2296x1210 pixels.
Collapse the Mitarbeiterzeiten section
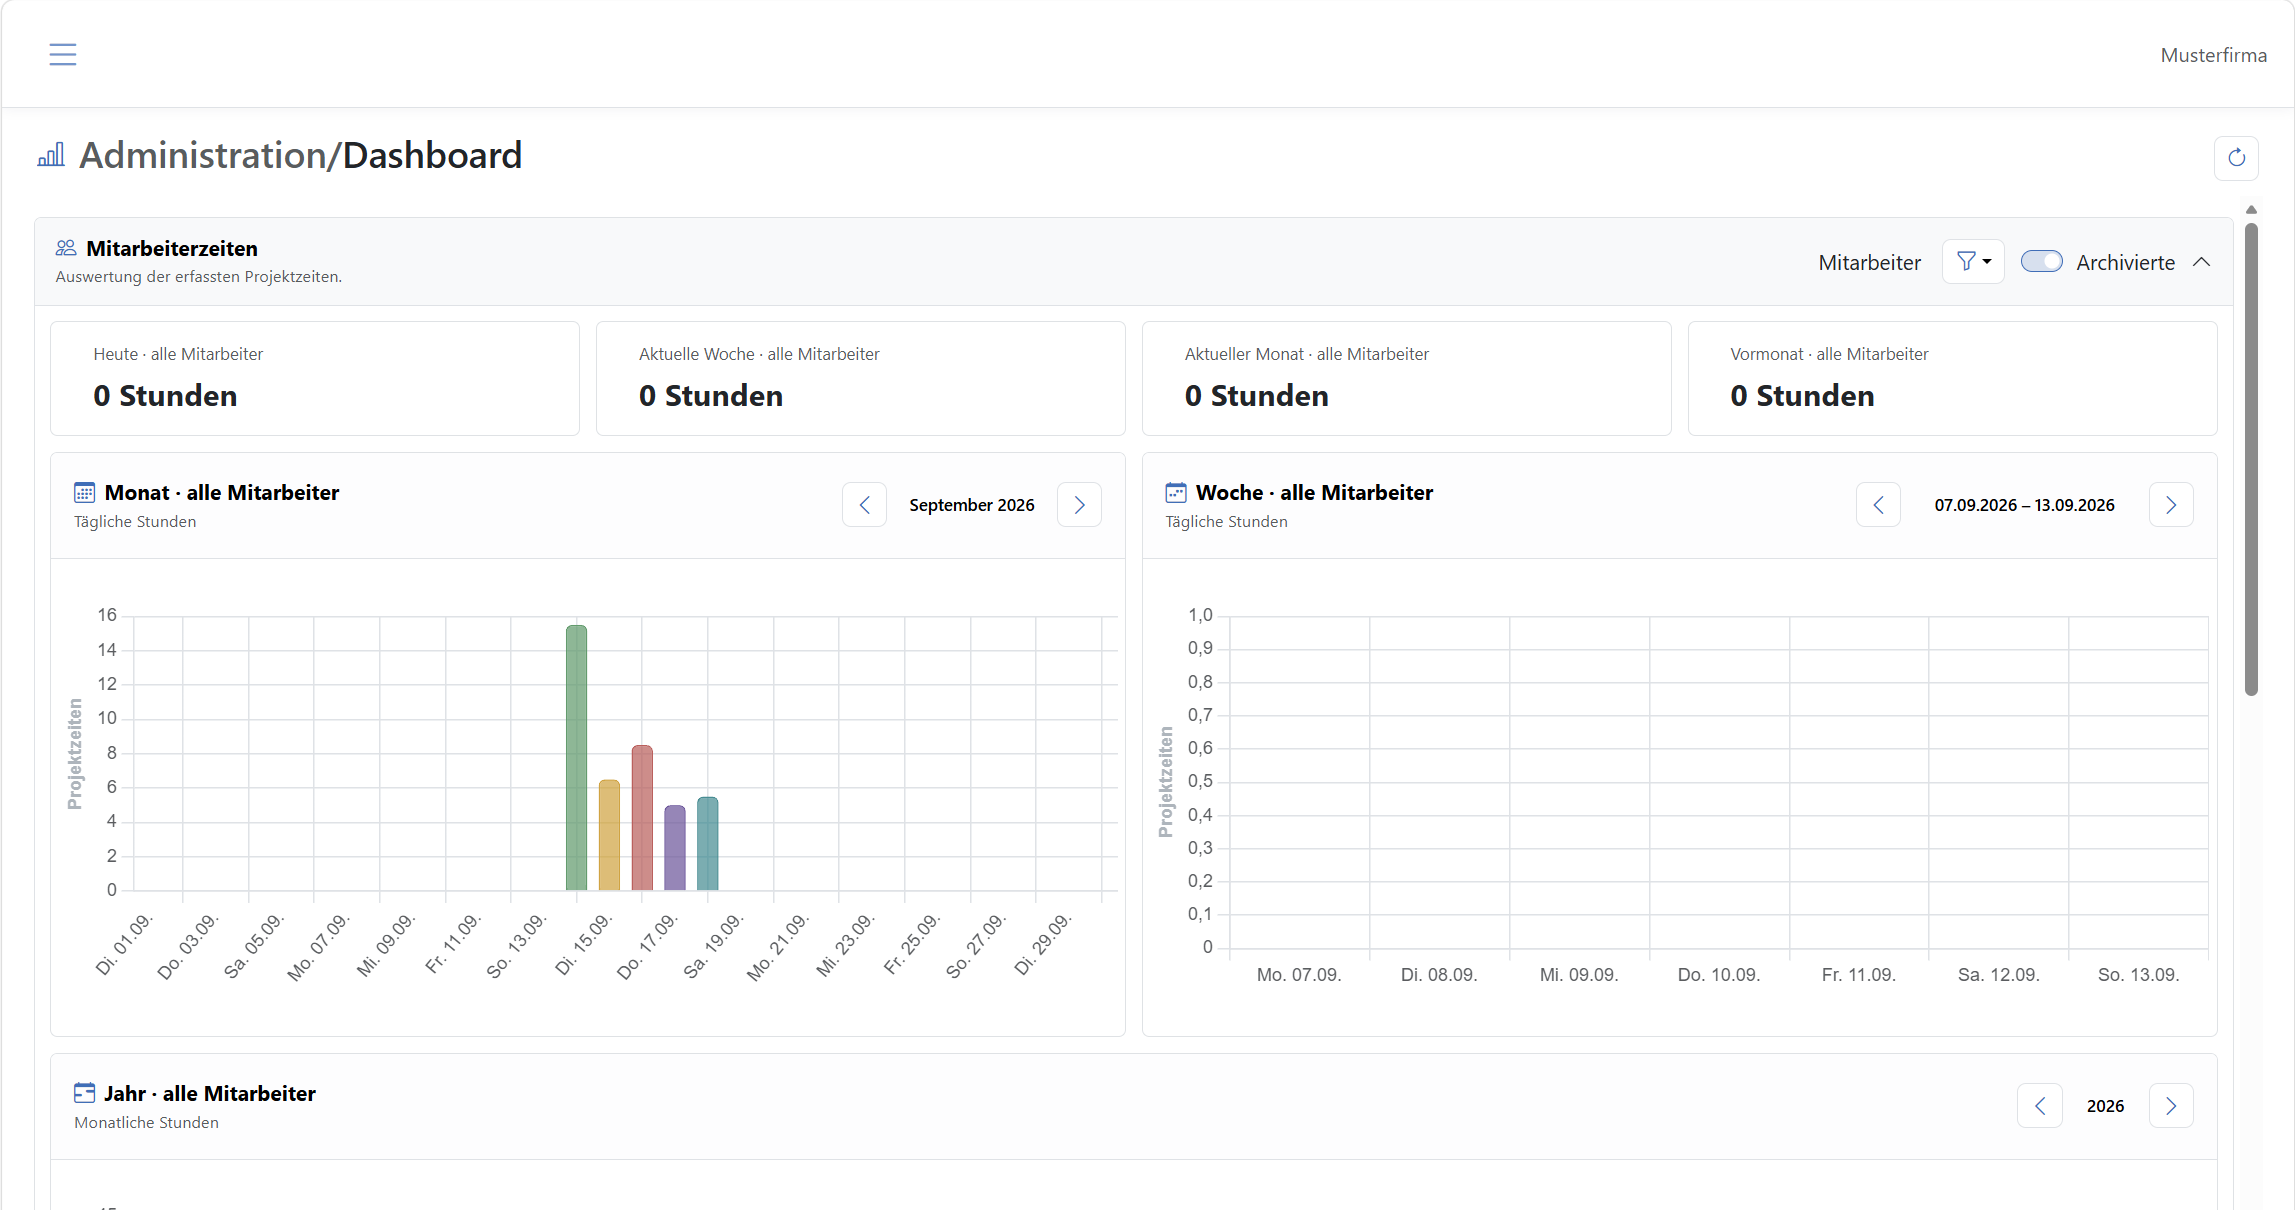point(2201,262)
